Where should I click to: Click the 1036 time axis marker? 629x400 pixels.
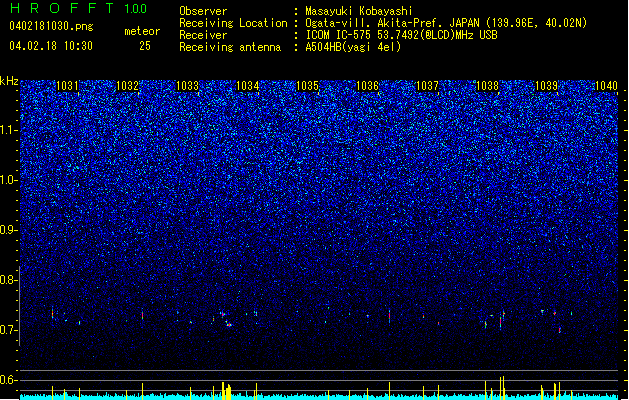[x=367, y=86]
